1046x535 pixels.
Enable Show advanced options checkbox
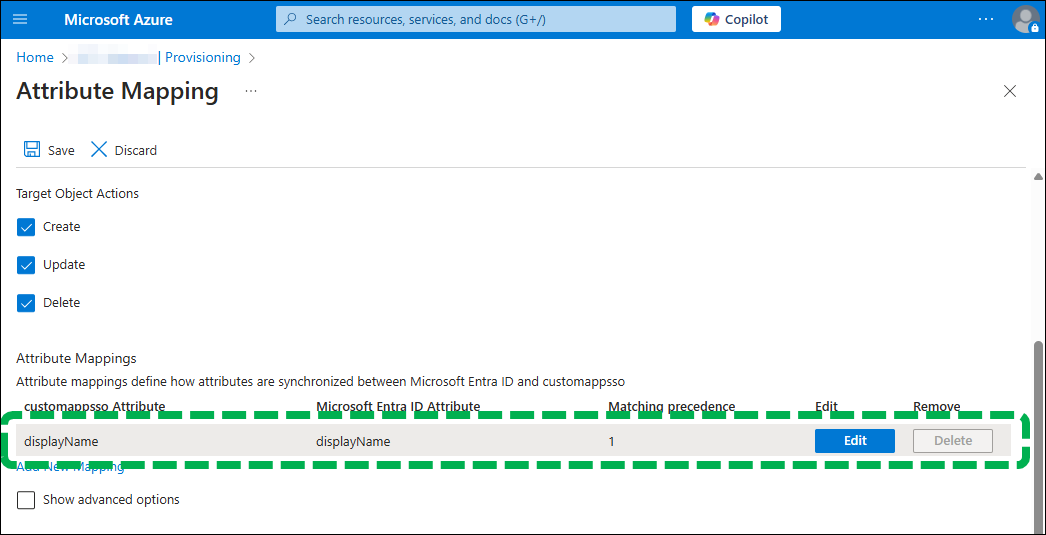click(26, 499)
